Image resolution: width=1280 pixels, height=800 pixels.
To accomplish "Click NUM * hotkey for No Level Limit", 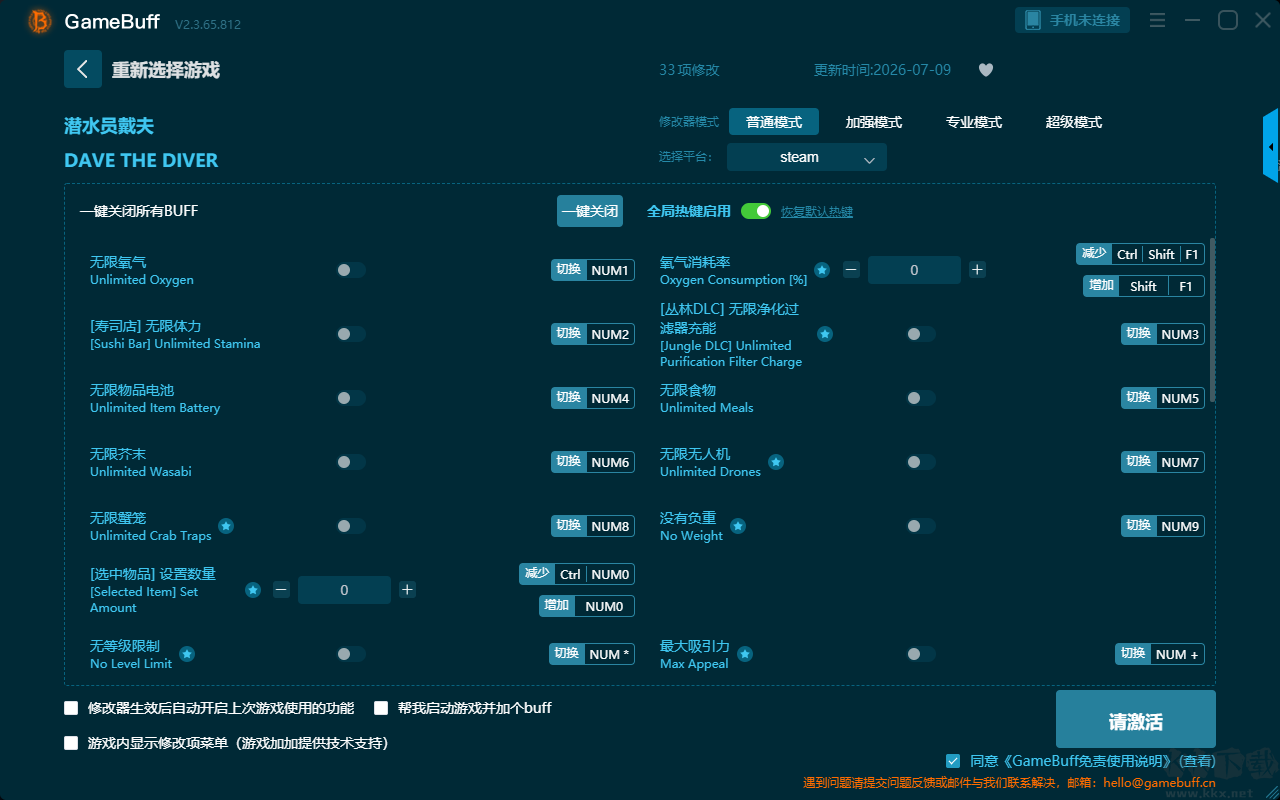I will [x=592, y=654].
